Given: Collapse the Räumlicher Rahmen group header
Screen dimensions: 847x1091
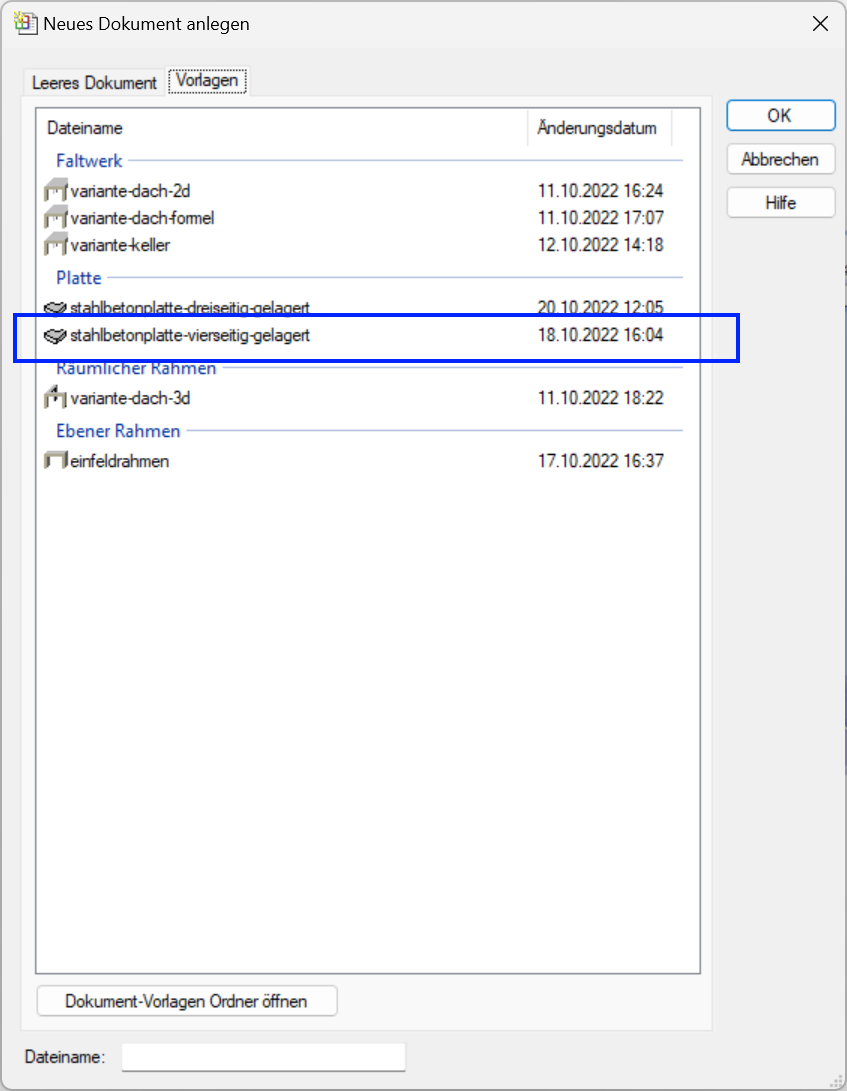Looking at the screenshot, I should (136, 368).
